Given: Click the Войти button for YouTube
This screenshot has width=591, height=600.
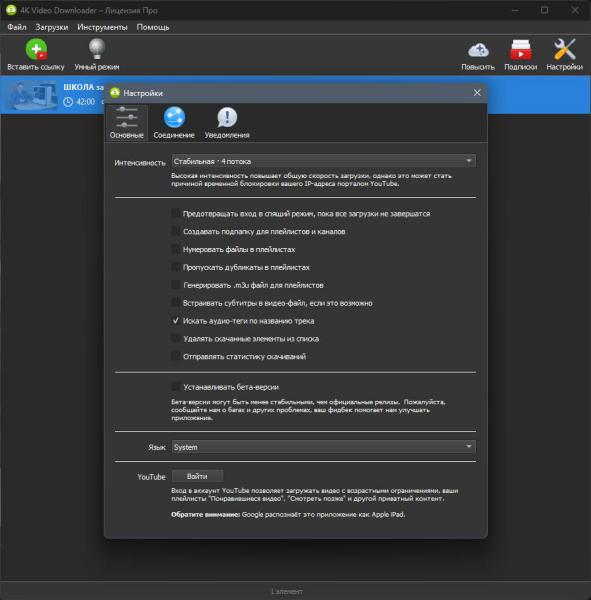Looking at the screenshot, I should point(197,476).
